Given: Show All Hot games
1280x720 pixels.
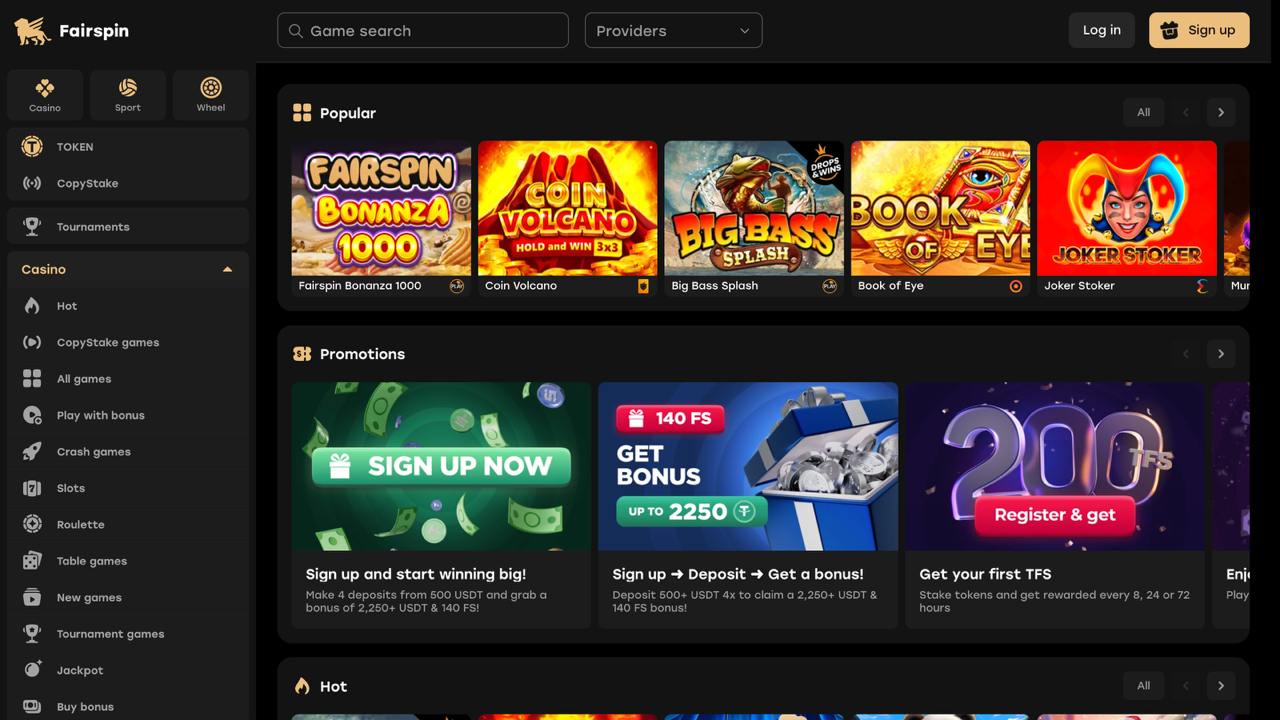Looking at the screenshot, I should click(1143, 685).
